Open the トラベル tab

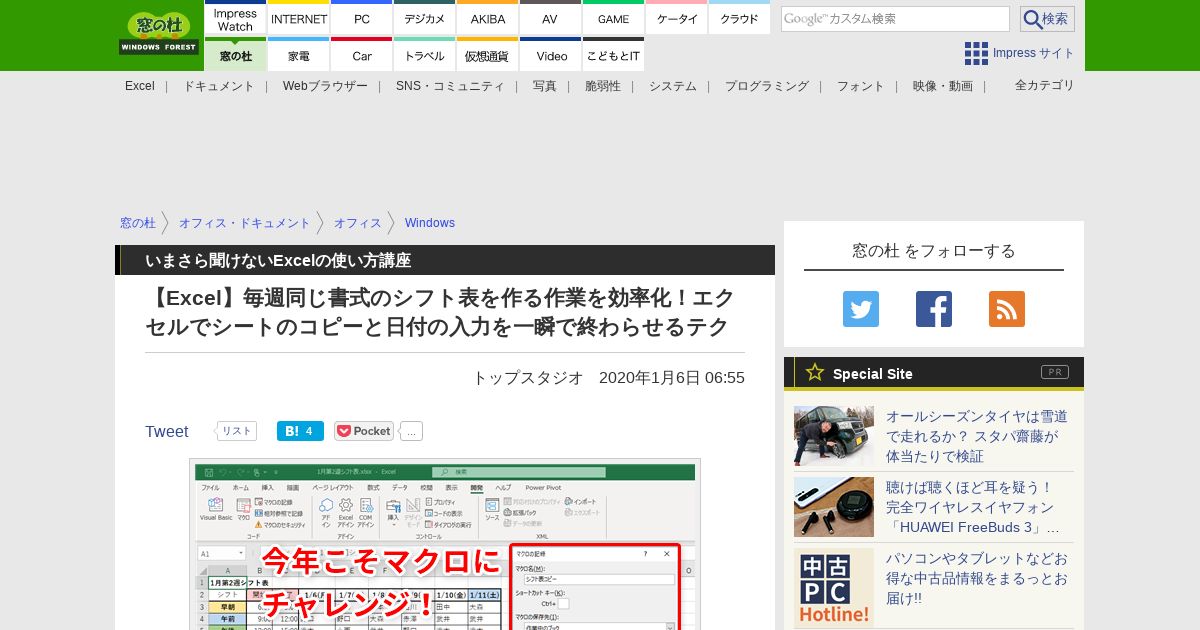(425, 55)
